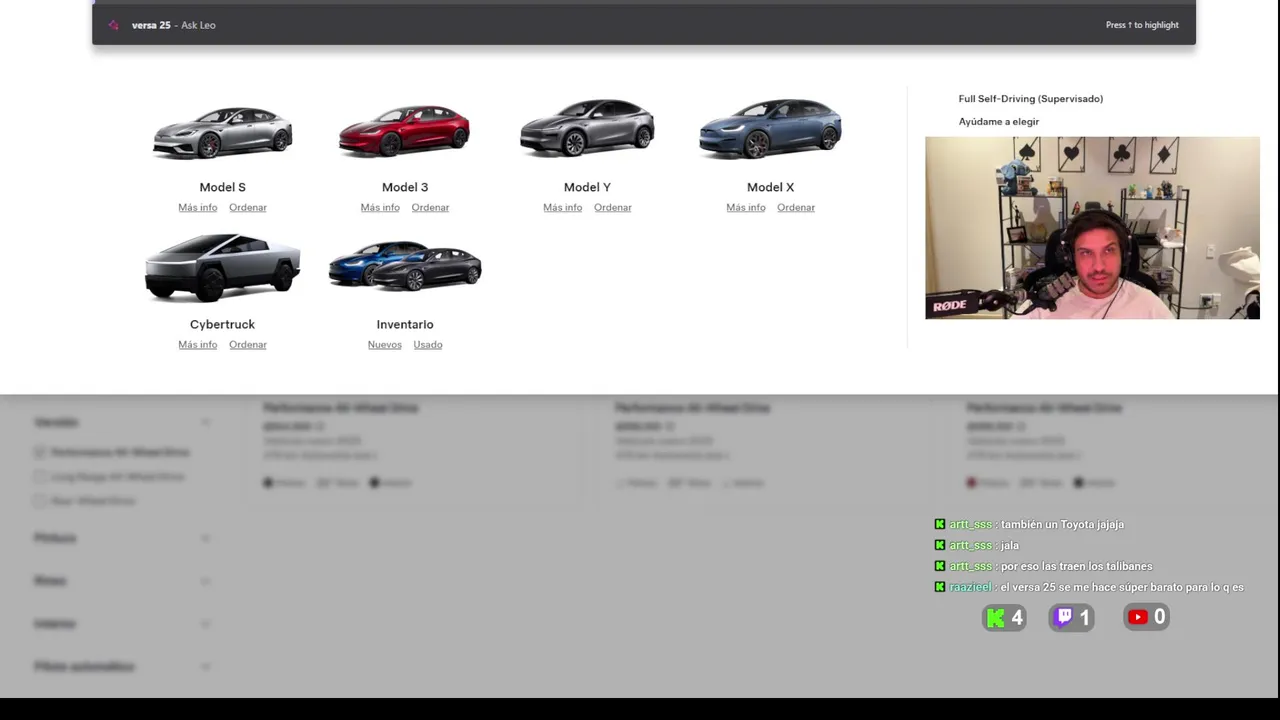This screenshot has width=1280, height=720.
Task: Collapse the Versión filter chevron
Action: click(x=205, y=423)
